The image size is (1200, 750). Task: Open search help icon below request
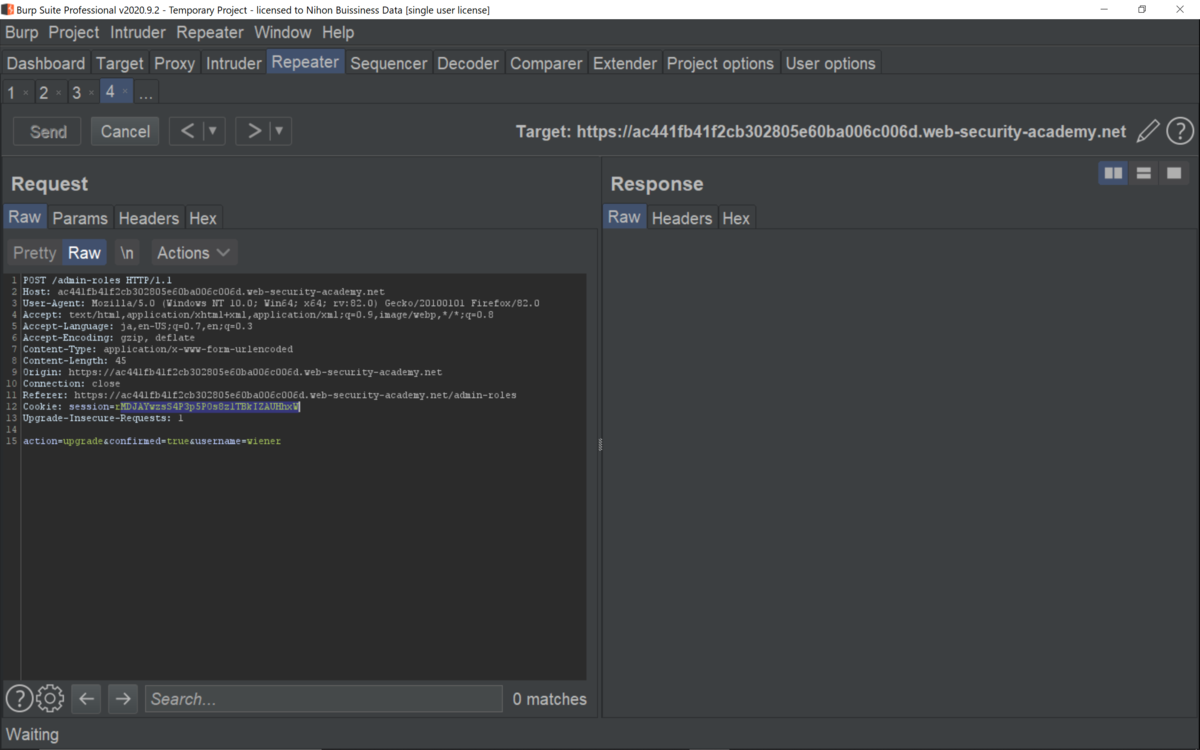coord(19,698)
